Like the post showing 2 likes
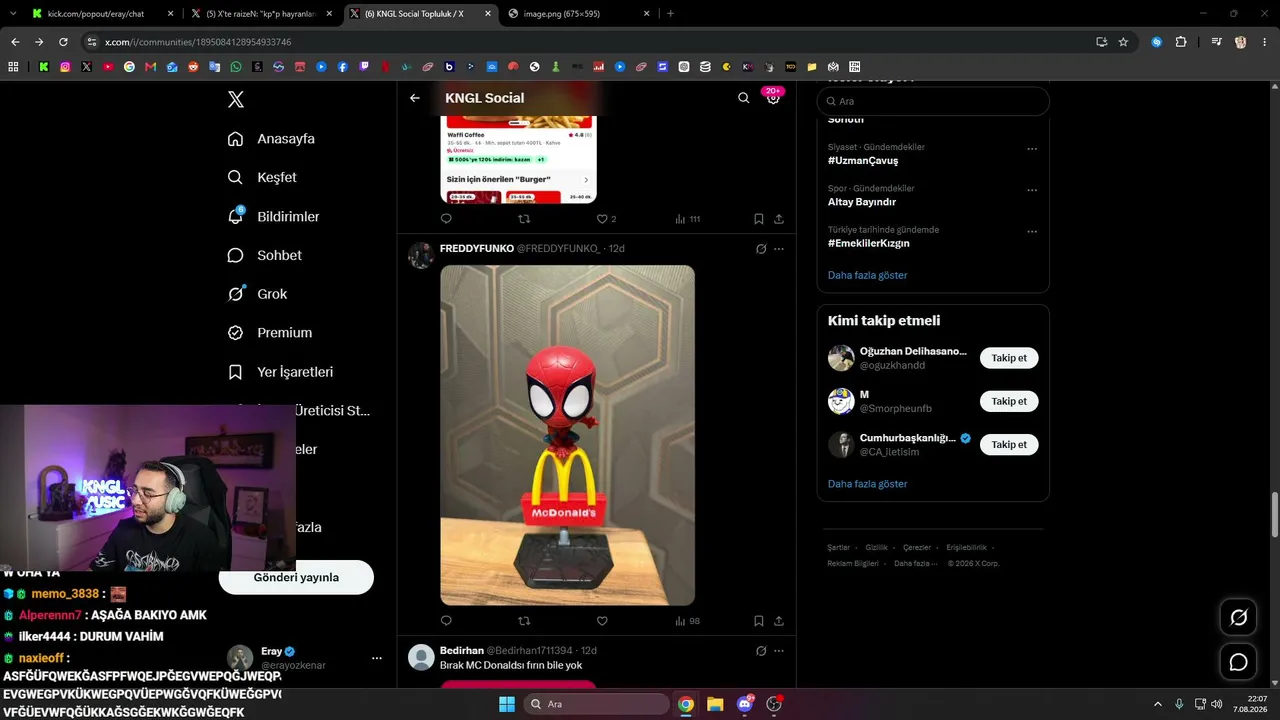 point(606,219)
